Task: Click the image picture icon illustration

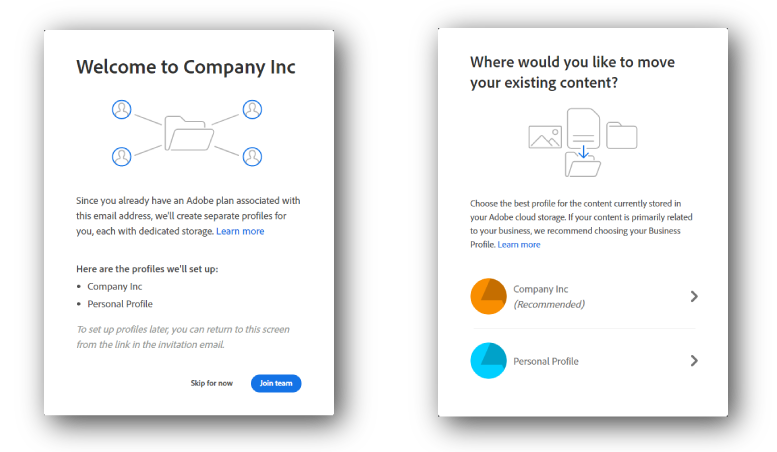Action: coord(545,137)
